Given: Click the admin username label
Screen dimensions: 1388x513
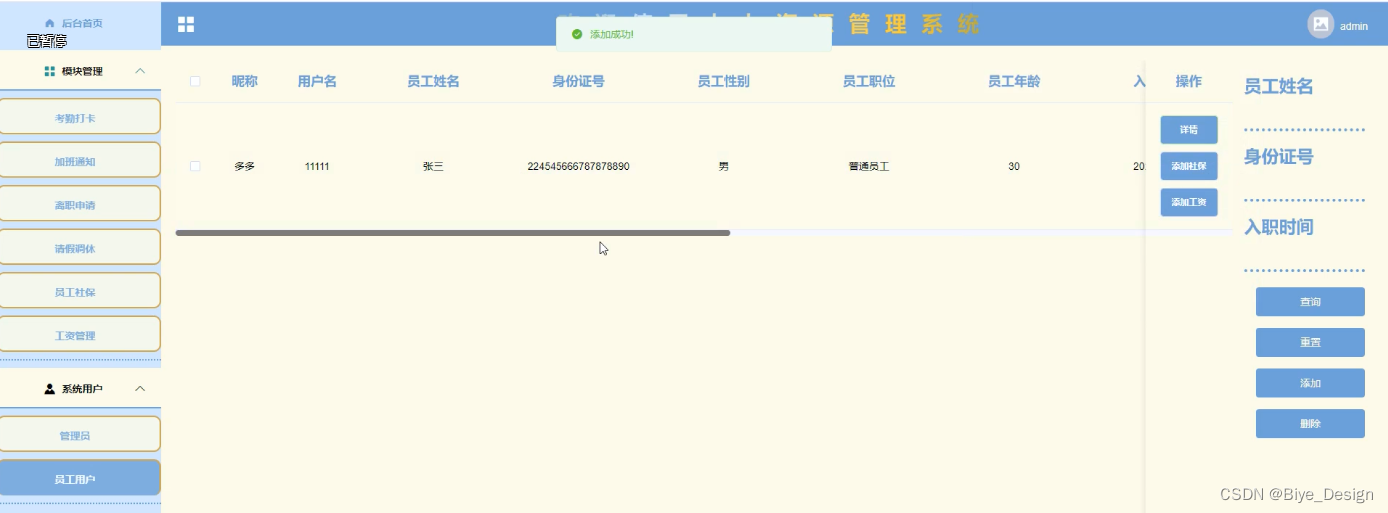Looking at the screenshot, I should 1354,26.
